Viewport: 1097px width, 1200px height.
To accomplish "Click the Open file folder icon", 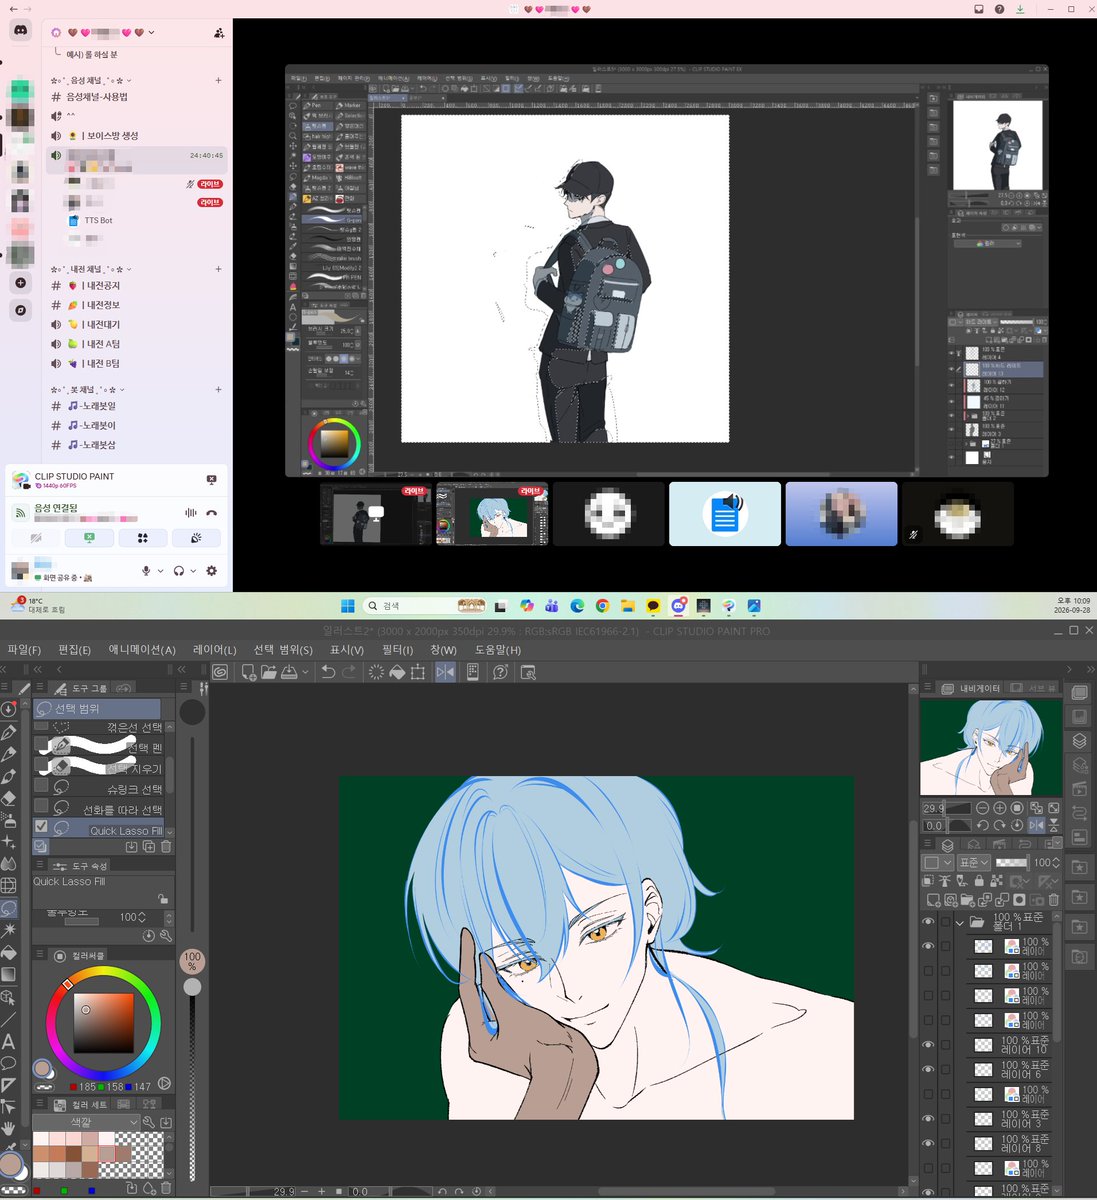I will pyautogui.click(x=269, y=672).
